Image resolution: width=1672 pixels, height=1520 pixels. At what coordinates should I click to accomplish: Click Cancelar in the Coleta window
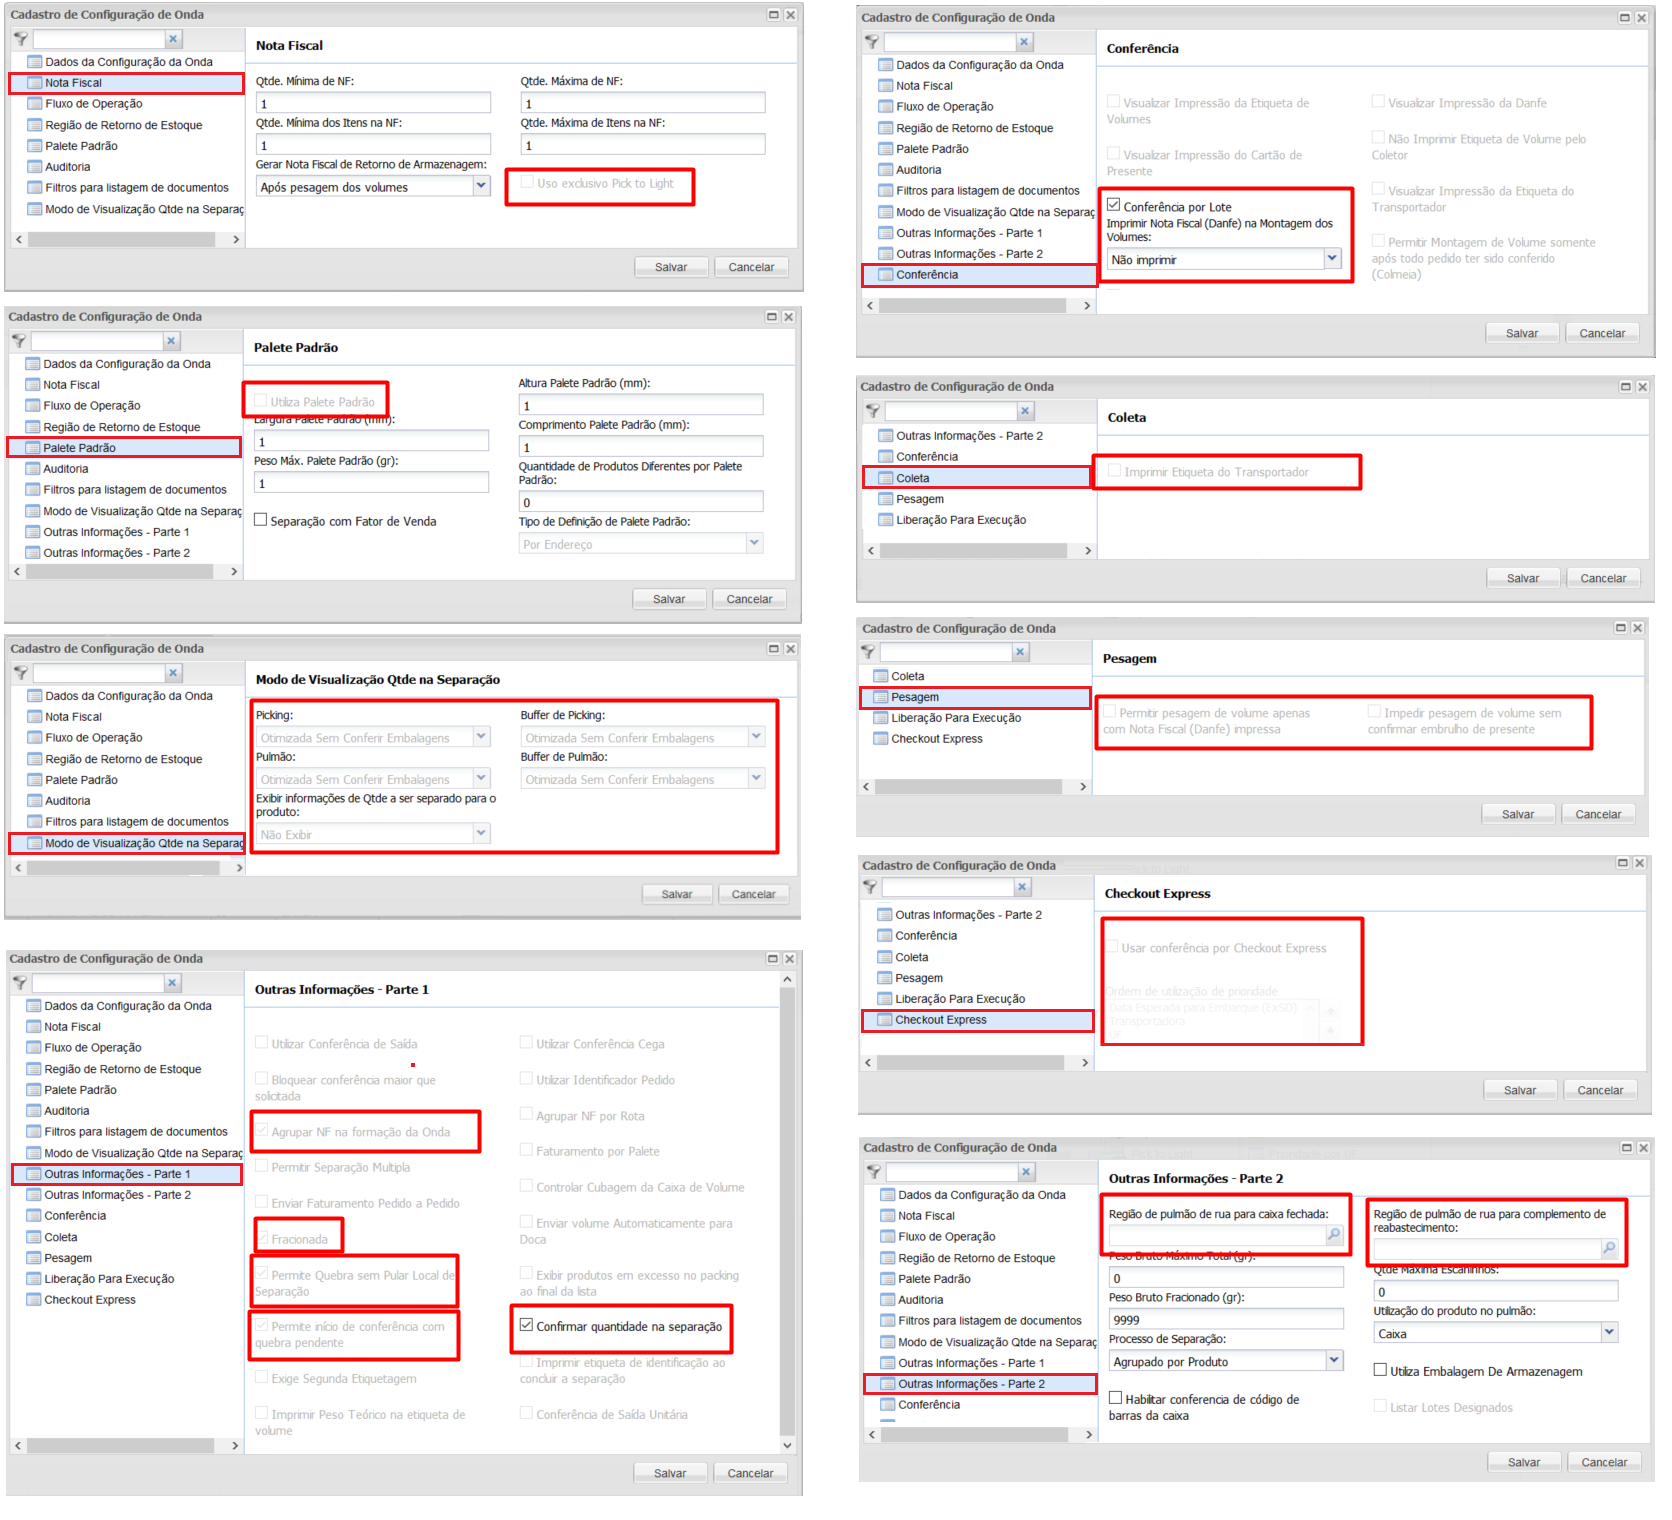click(1603, 578)
